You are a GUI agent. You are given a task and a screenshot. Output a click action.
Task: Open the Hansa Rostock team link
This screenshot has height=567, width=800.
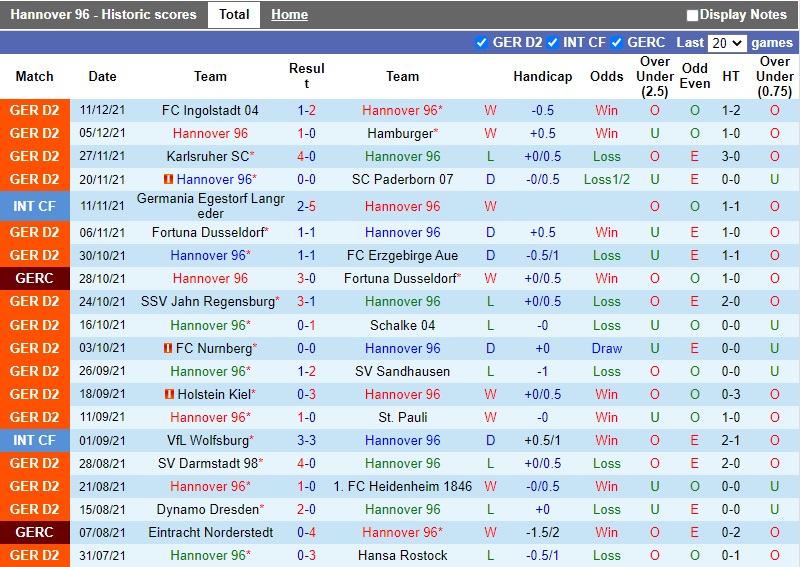[x=403, y=555]
